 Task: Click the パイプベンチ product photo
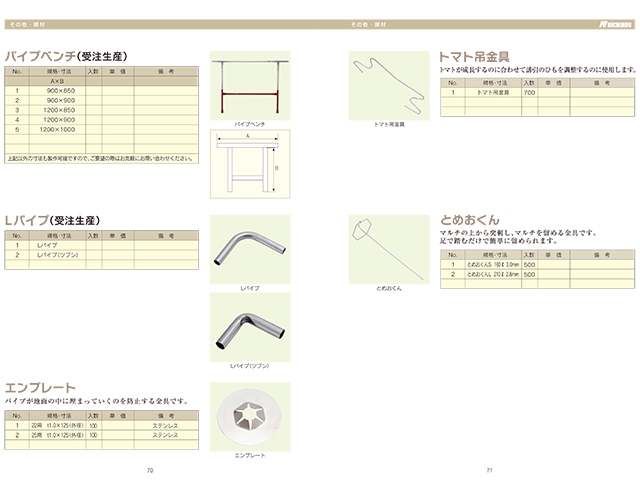250,85
